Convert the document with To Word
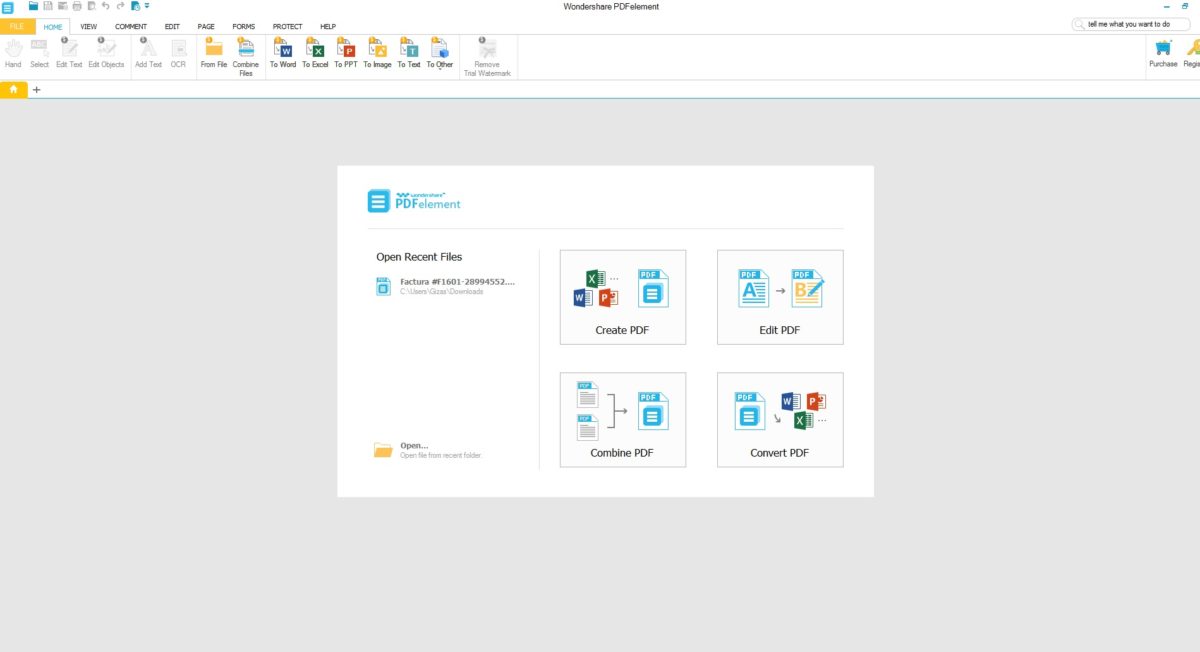Screen dimensions: 1200x652 (x=283, y=53)
